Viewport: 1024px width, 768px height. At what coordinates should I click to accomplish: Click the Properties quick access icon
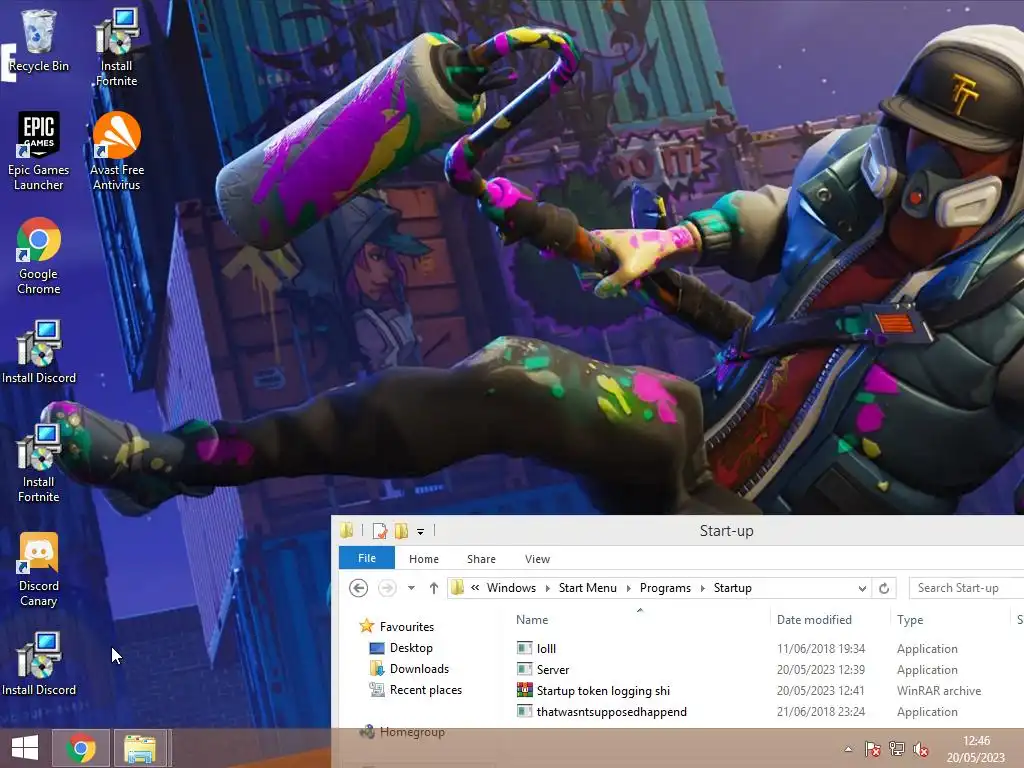click(x=379, y=531)
